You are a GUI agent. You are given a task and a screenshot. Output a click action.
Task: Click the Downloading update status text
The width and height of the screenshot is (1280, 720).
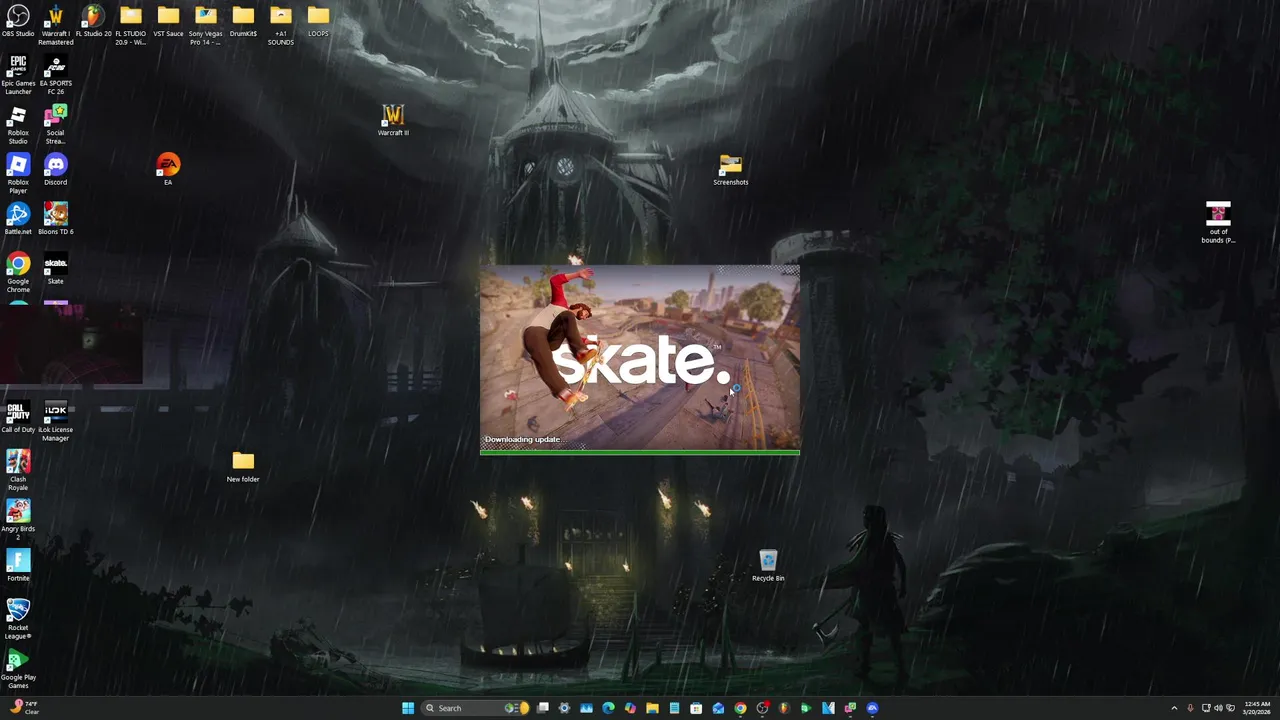523,439
